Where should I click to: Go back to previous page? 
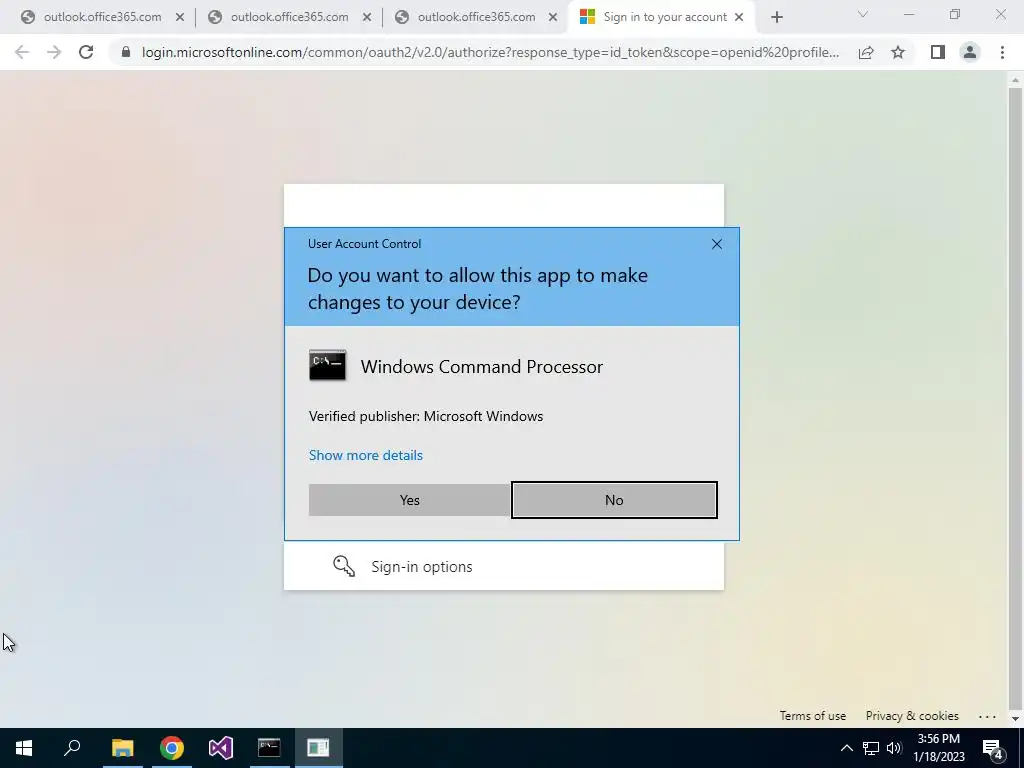coord(22,52)
